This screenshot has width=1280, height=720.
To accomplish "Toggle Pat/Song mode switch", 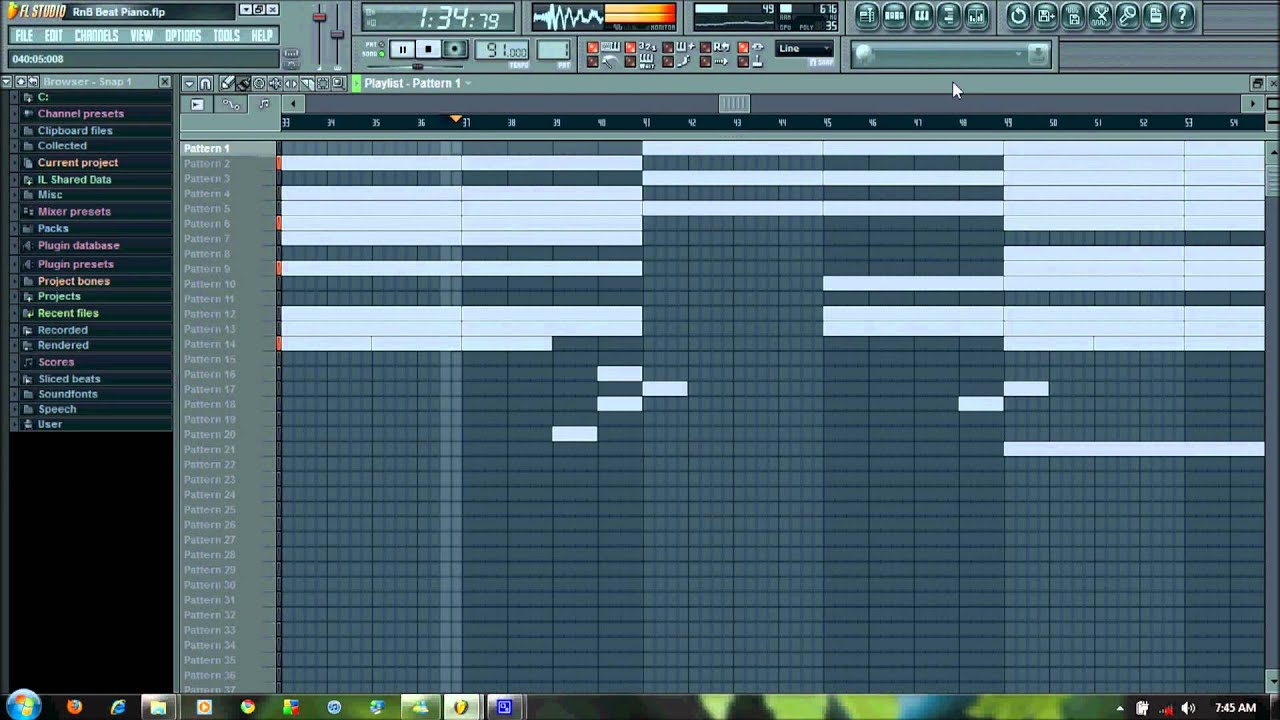I will (x=373, y=49).
